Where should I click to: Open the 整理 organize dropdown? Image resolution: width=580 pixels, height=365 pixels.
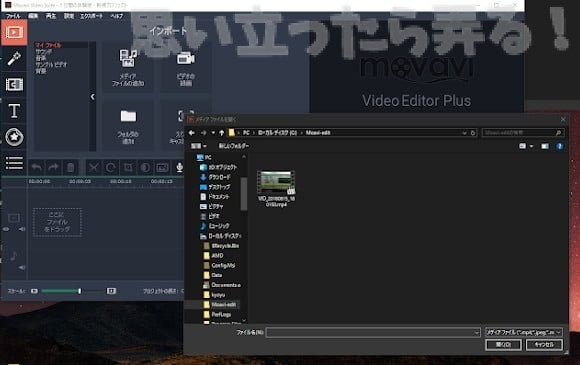coord(199,146)
